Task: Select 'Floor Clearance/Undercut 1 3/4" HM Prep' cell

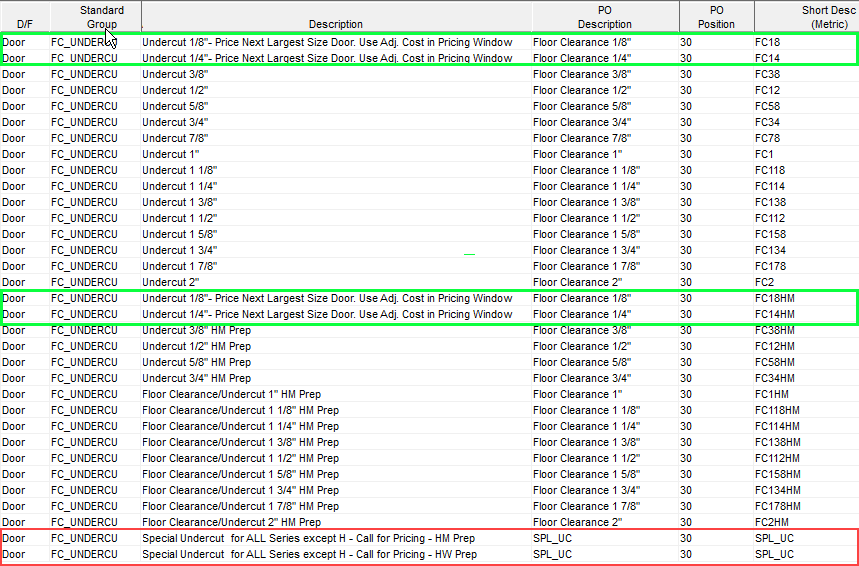Action: 336,490
